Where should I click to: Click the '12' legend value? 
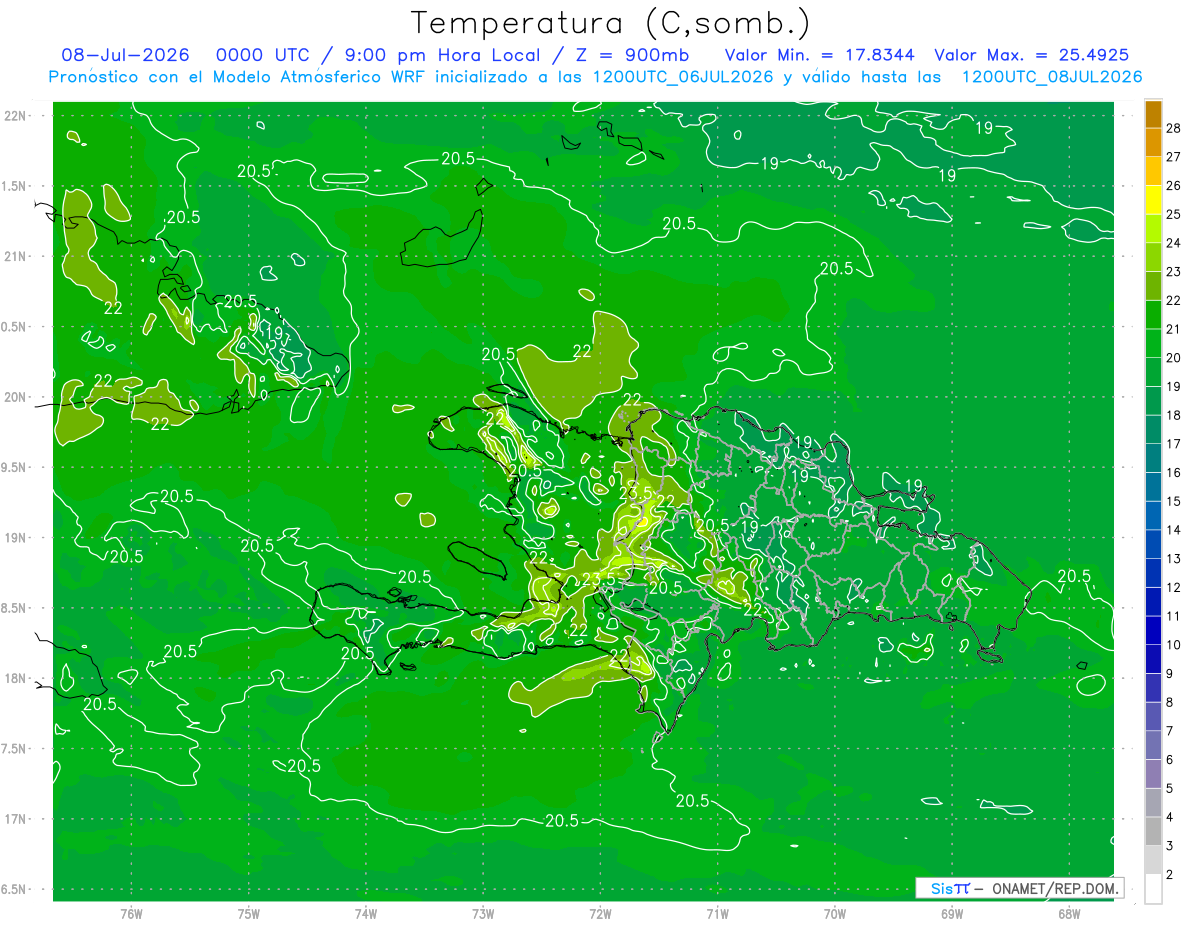[x=1173, y=588]
